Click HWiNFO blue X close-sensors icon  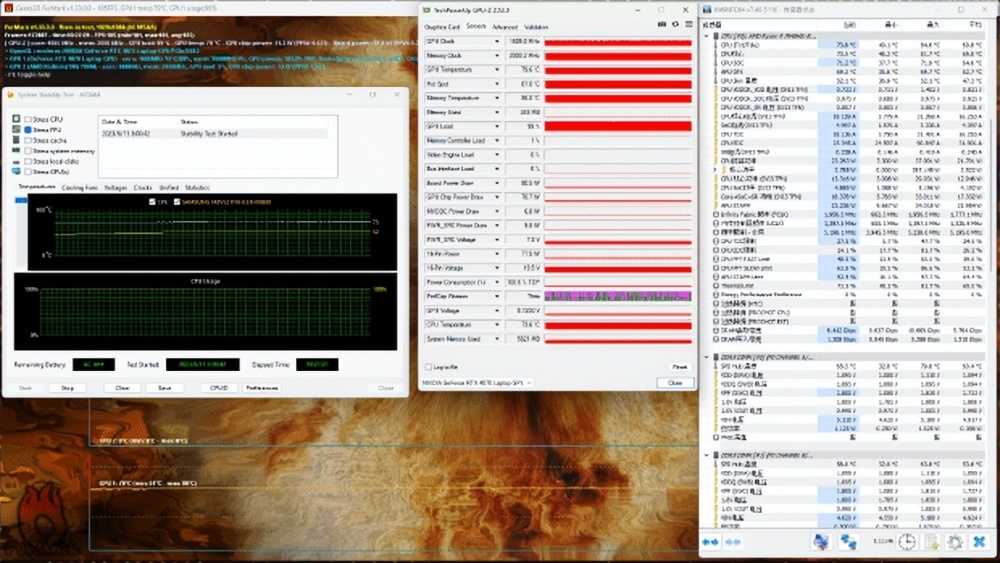coord(980,542)
